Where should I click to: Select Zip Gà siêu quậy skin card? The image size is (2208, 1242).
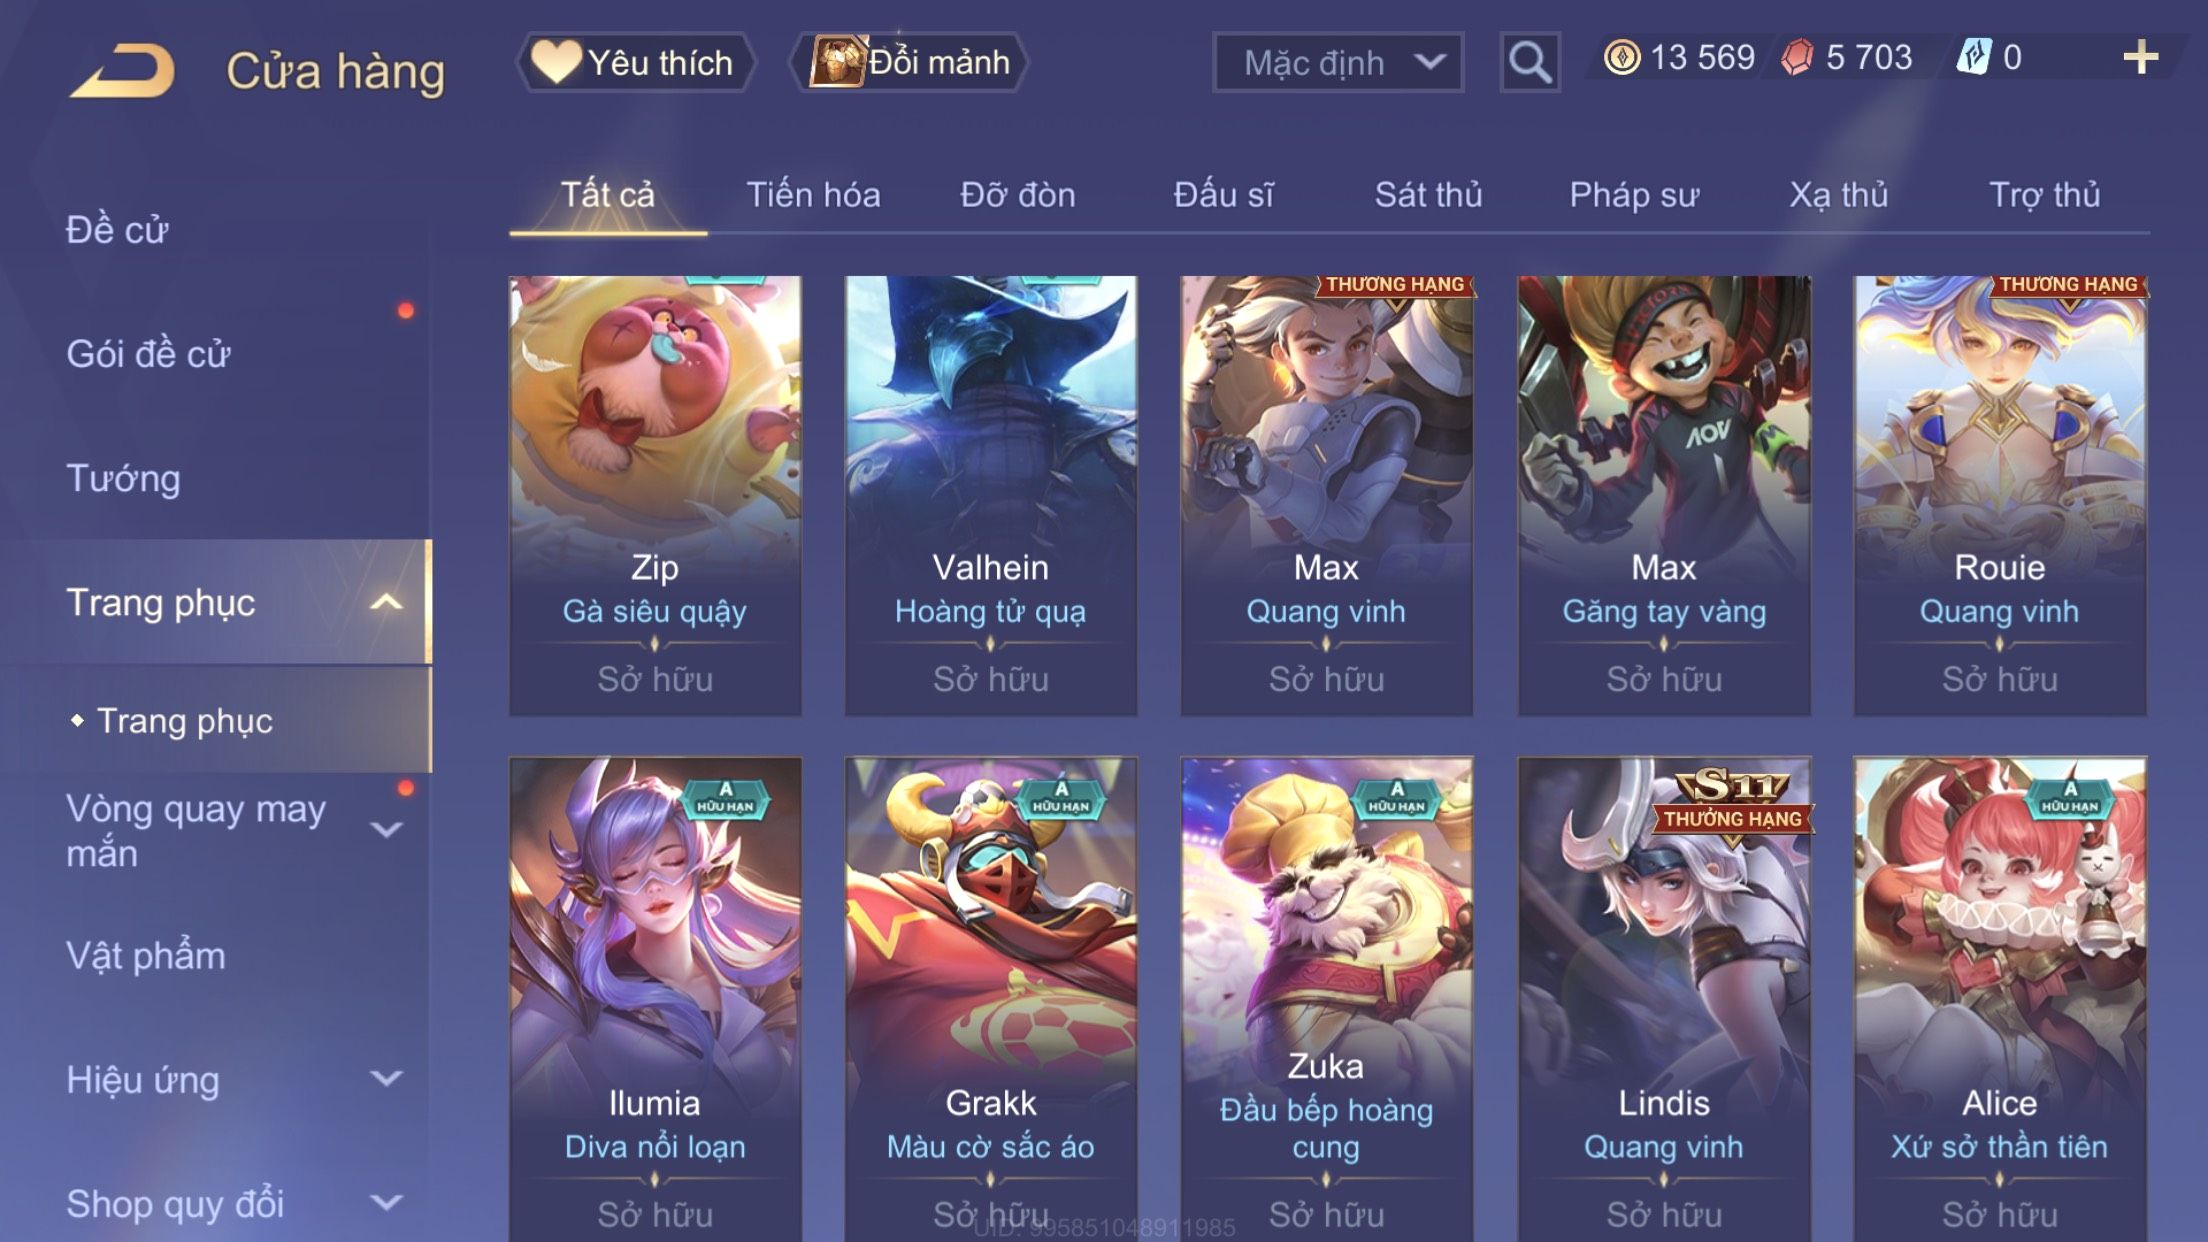(655, 495)
